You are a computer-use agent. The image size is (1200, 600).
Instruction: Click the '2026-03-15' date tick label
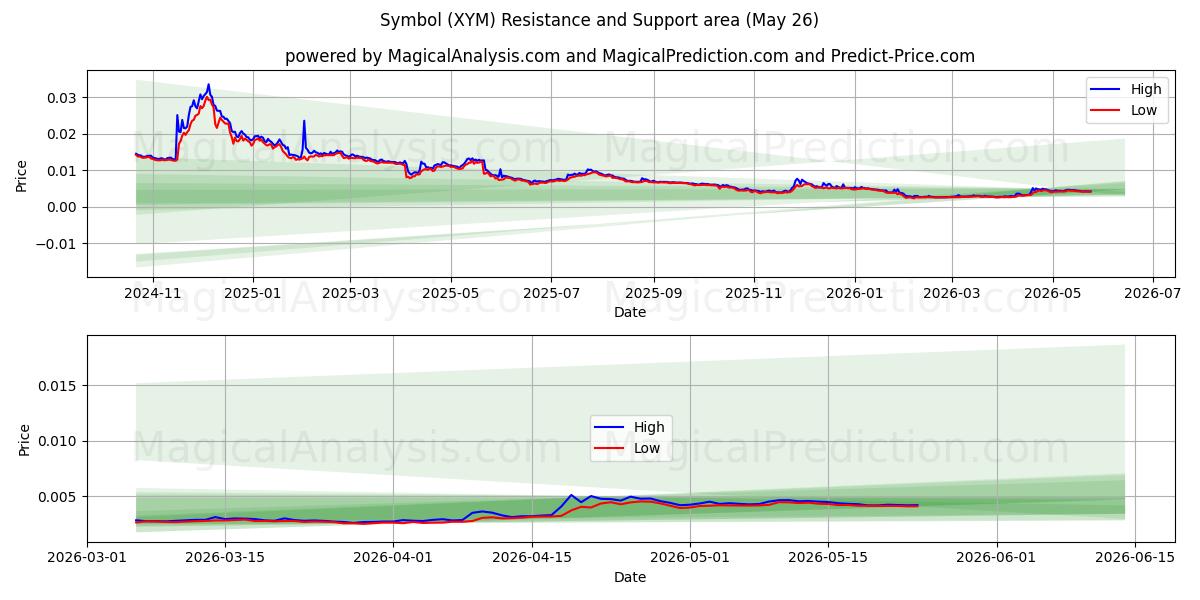click(x=225, y=557)
